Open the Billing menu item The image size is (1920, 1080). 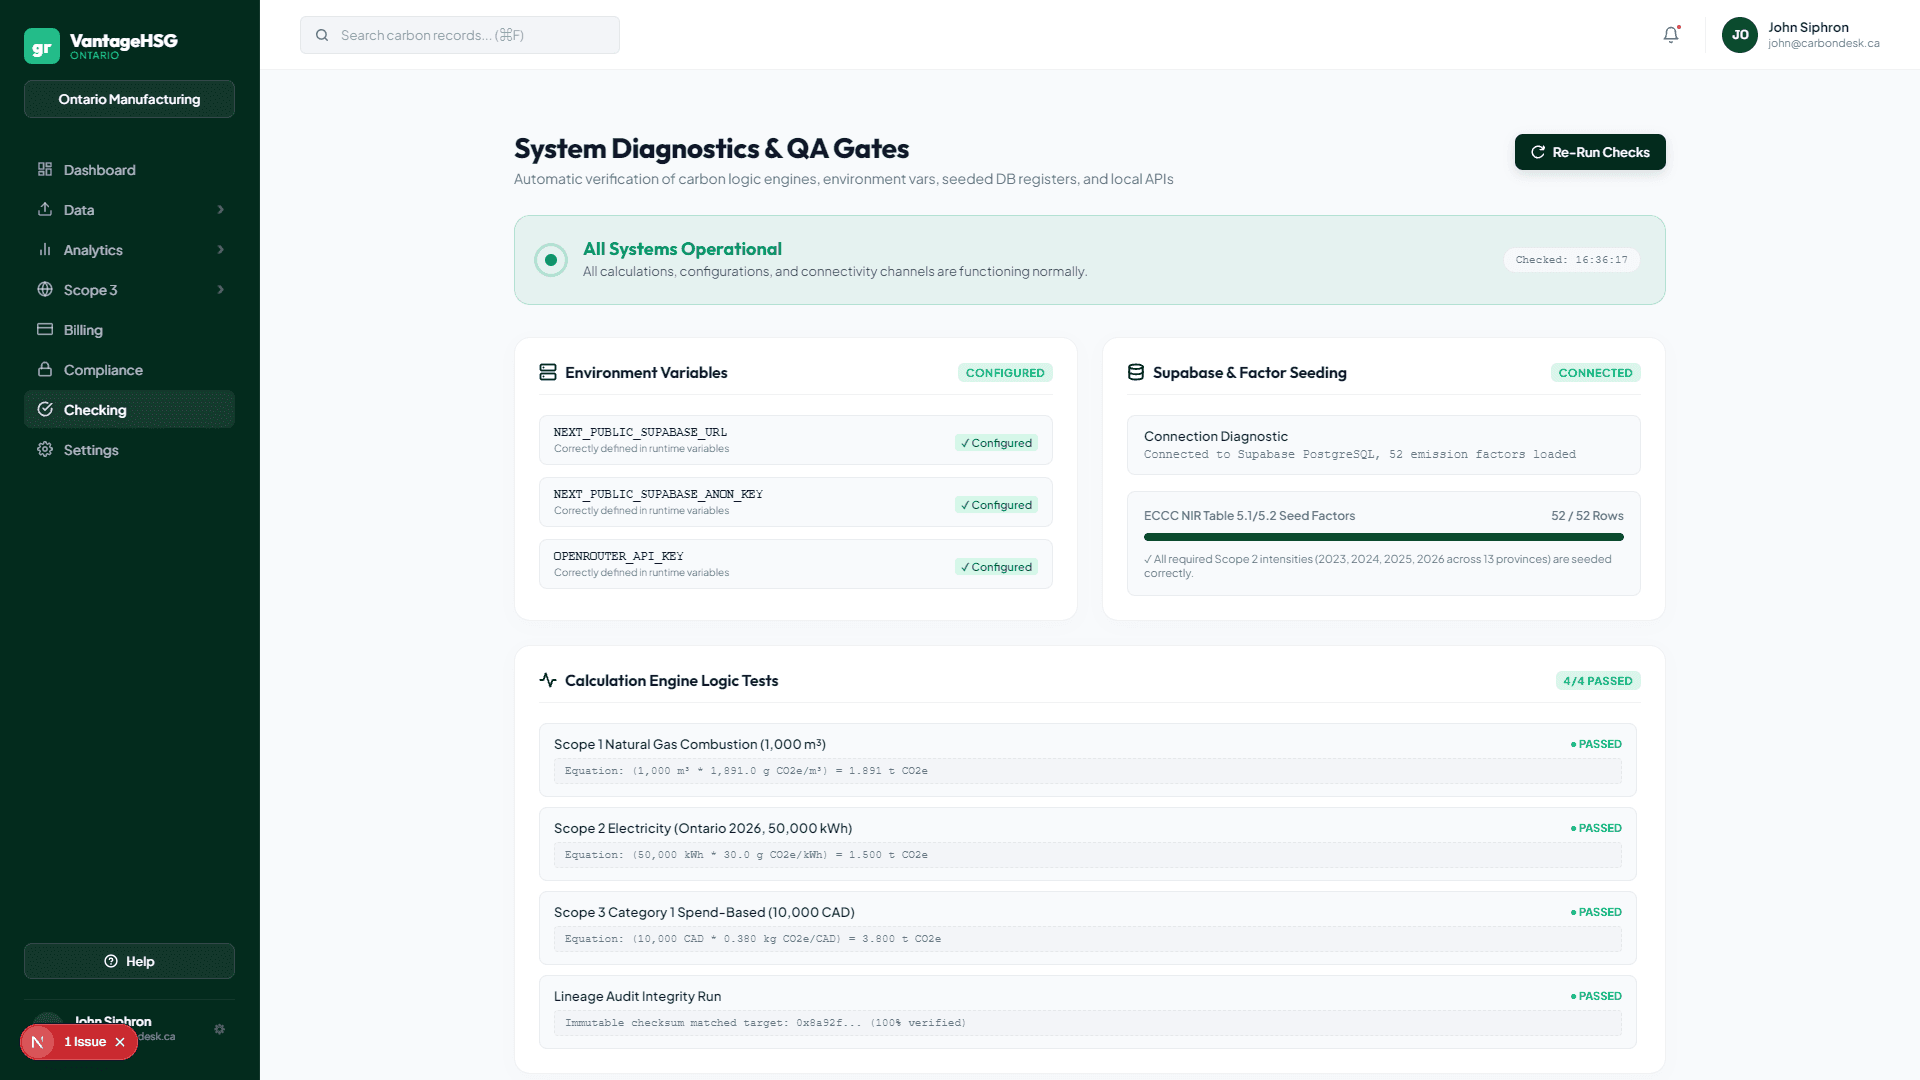[x=129, y=330]
